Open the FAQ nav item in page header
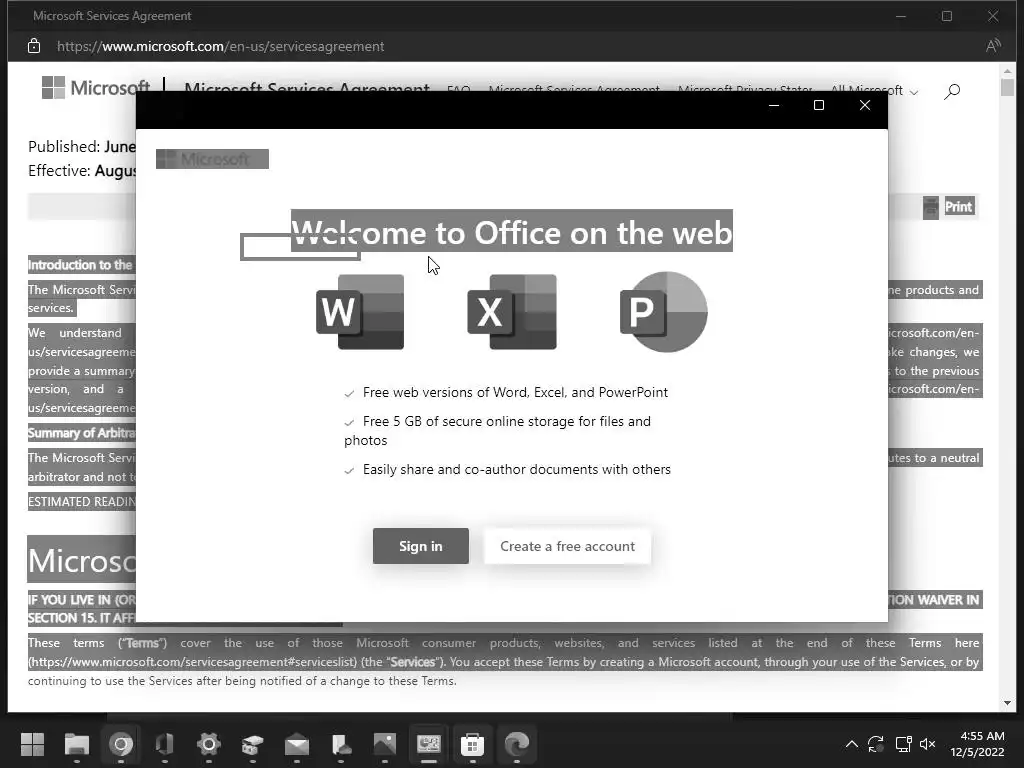This screenshot has width=1024, height=768. pyautogui.click(x=458, y=90)
